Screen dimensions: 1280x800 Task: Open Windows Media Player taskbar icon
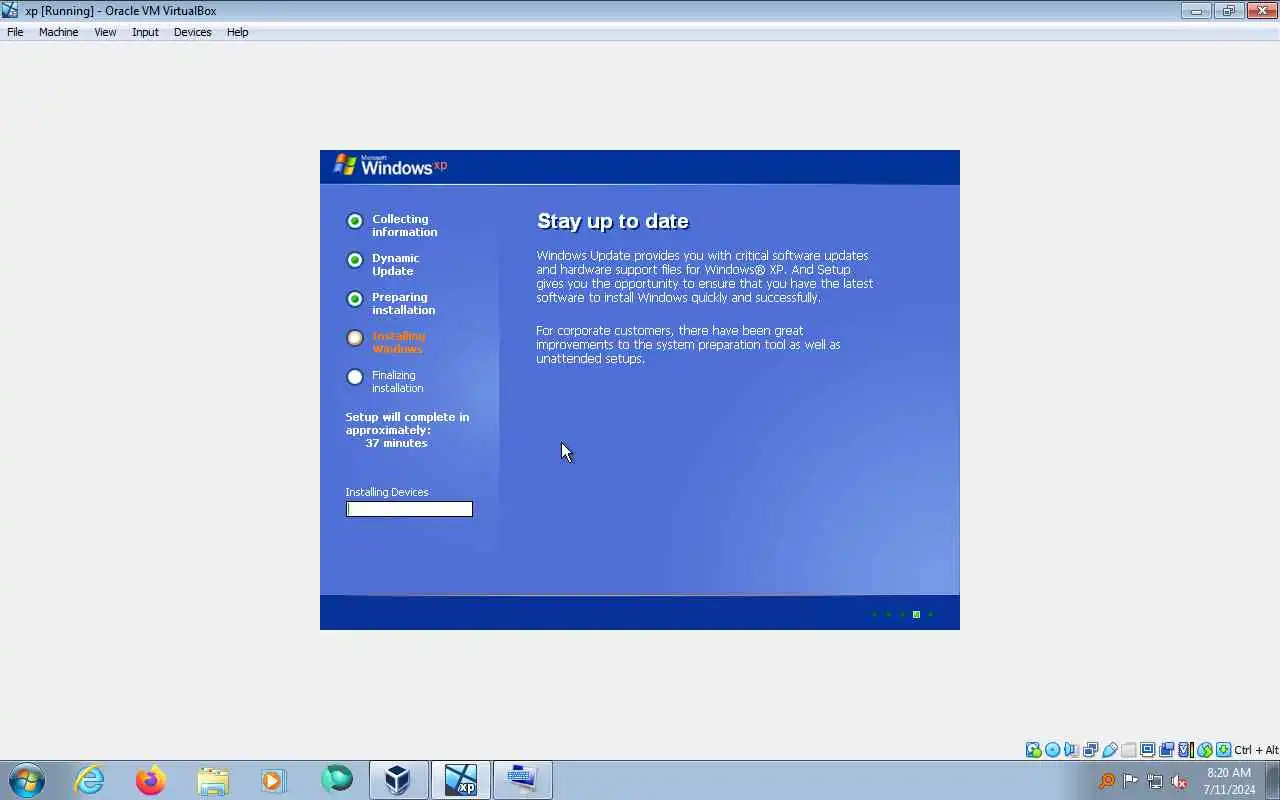pos(274,780)
